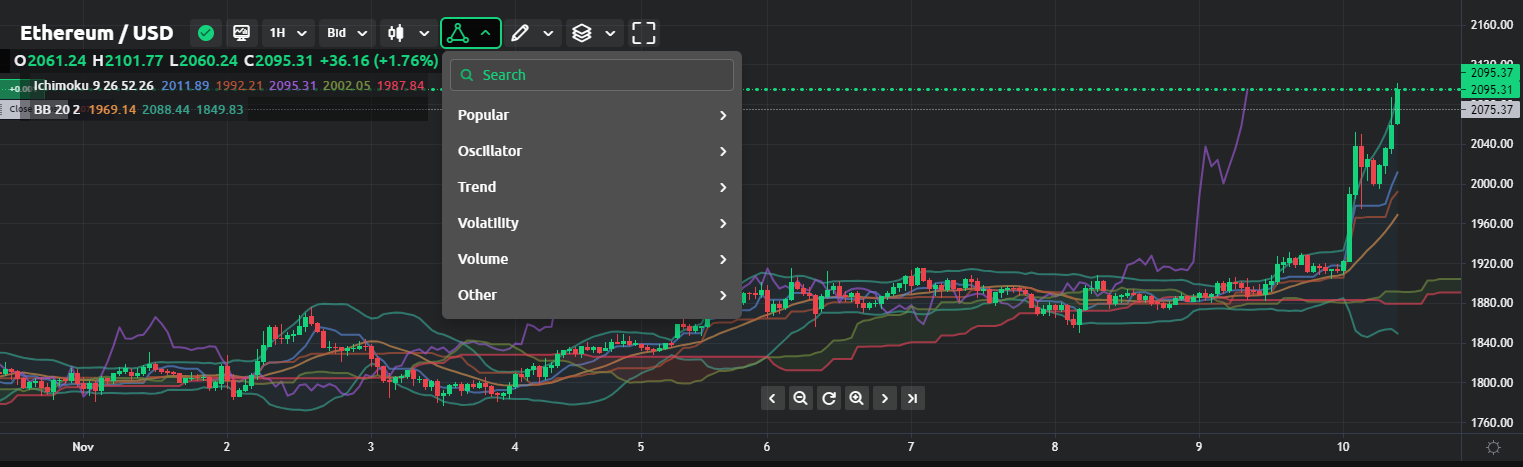Click BB teal value 2088.44
The image size is (1523, 467).
(166, 109)
